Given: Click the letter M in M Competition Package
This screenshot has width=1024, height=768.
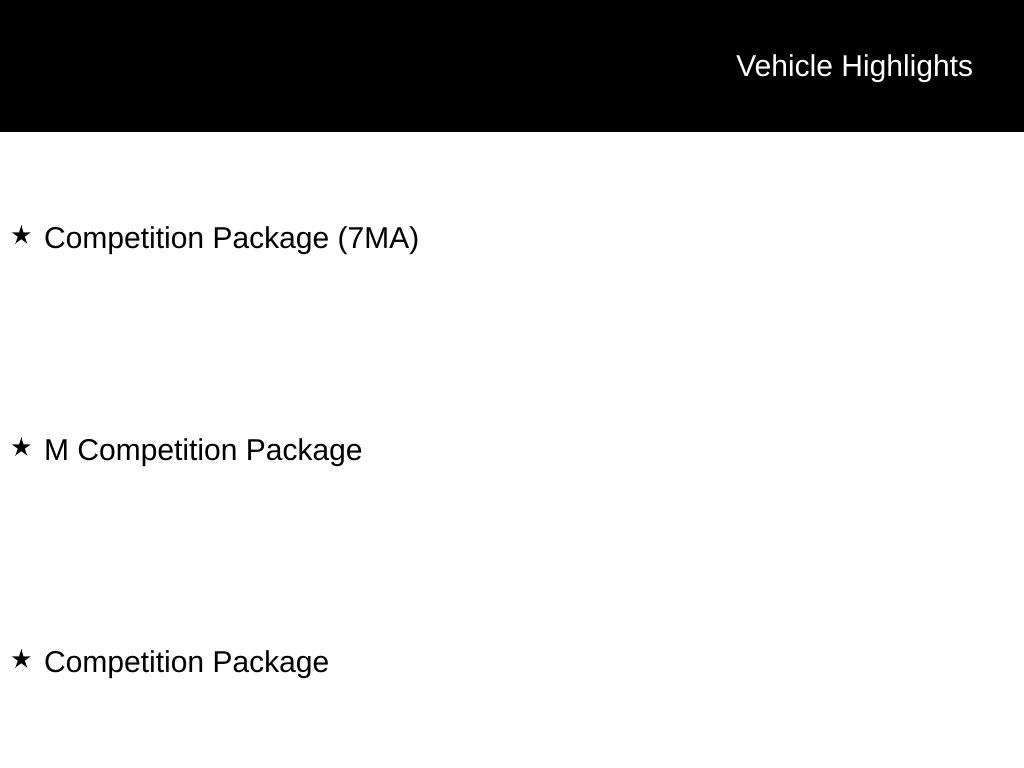Looking at the screenshot, I should [x=56, y=450].
